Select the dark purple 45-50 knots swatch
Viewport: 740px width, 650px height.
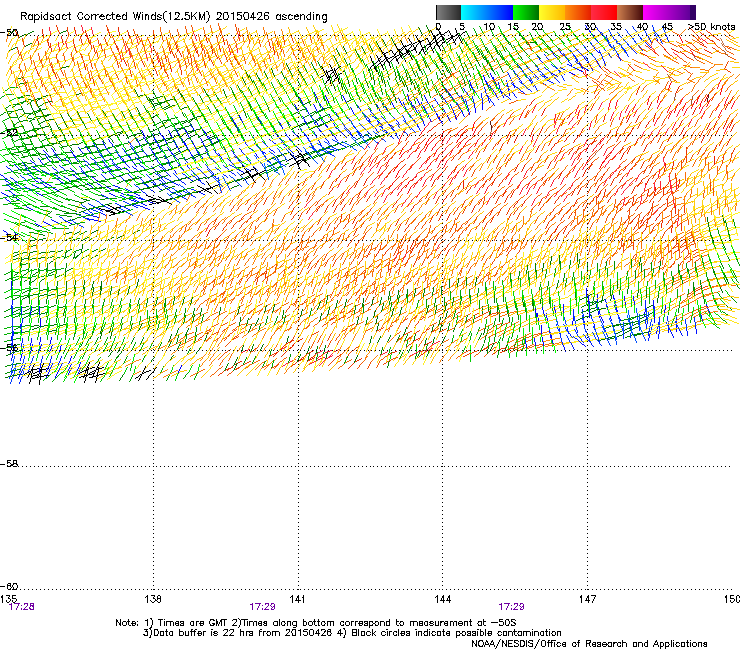point(682,12)
